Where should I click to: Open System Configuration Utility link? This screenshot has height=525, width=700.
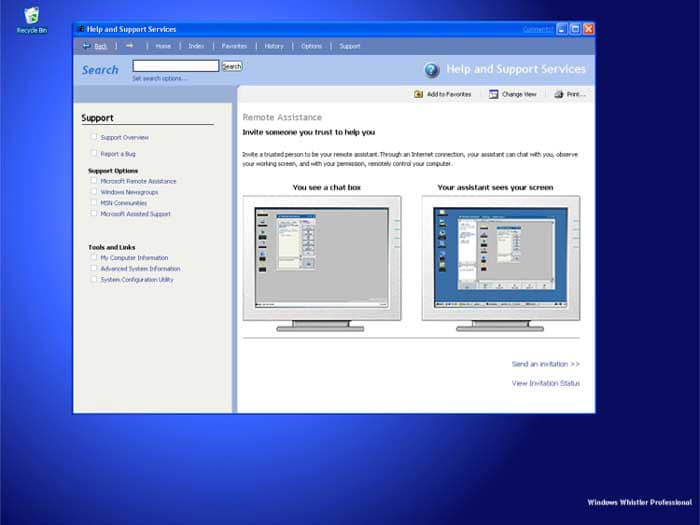point(137,280)
